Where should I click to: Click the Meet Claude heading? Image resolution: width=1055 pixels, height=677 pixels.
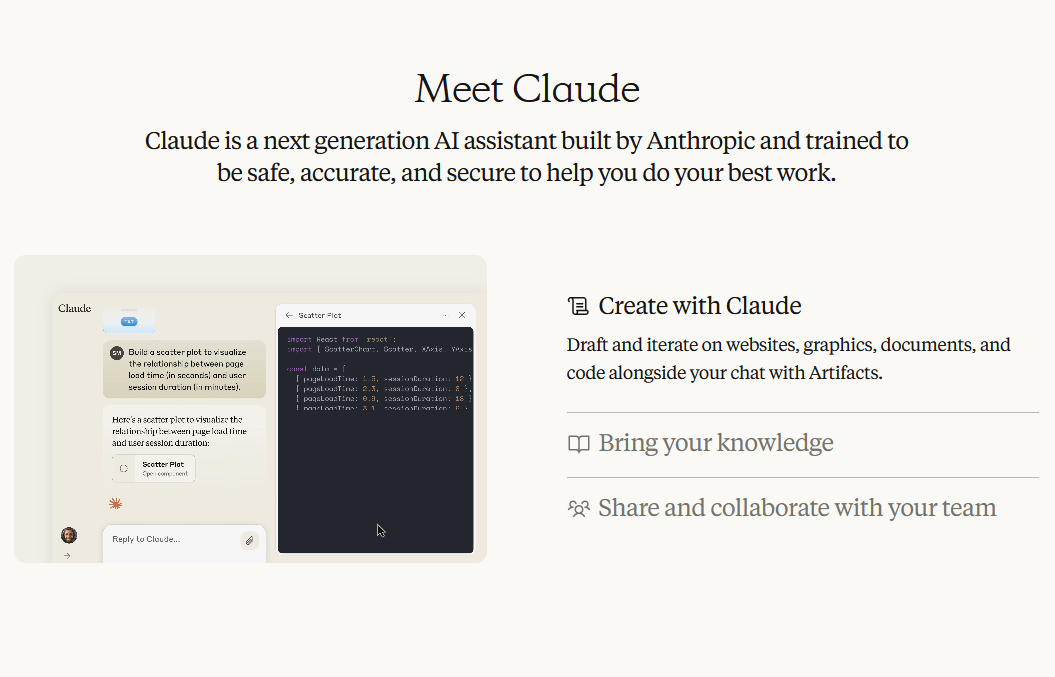(x=528, y=89)
